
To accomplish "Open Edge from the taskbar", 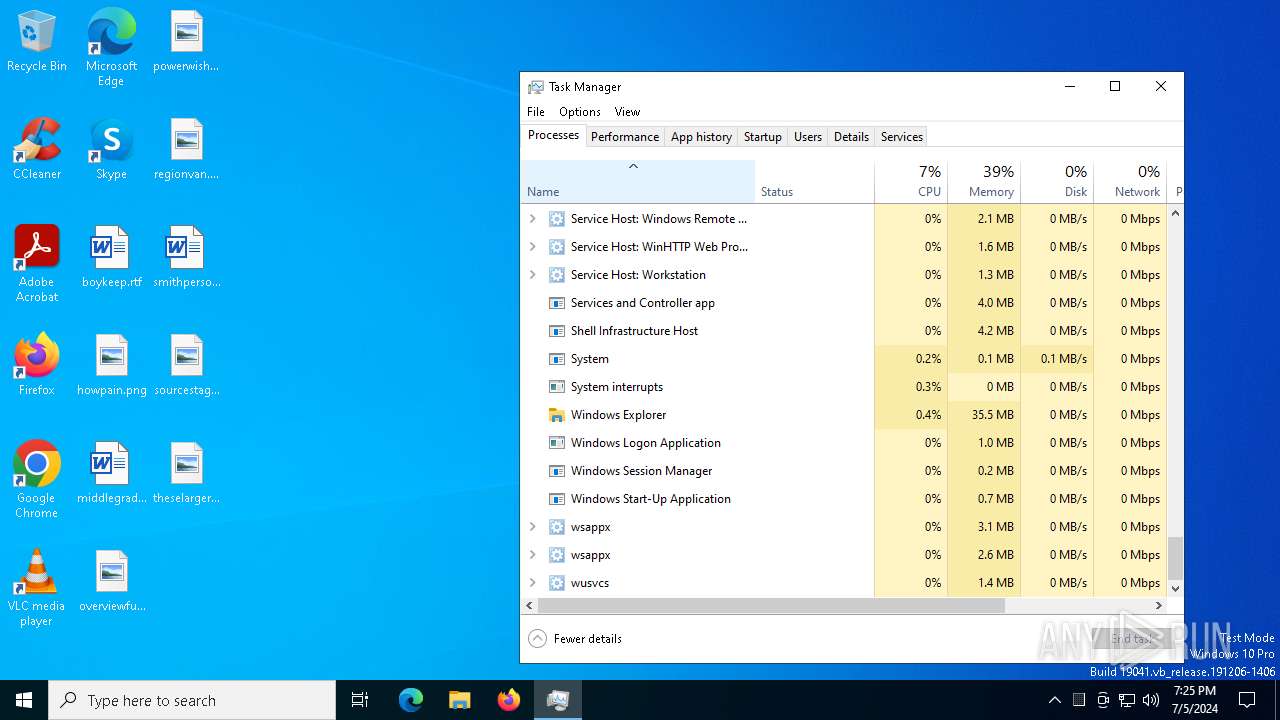I will click(x=411, y=700).
